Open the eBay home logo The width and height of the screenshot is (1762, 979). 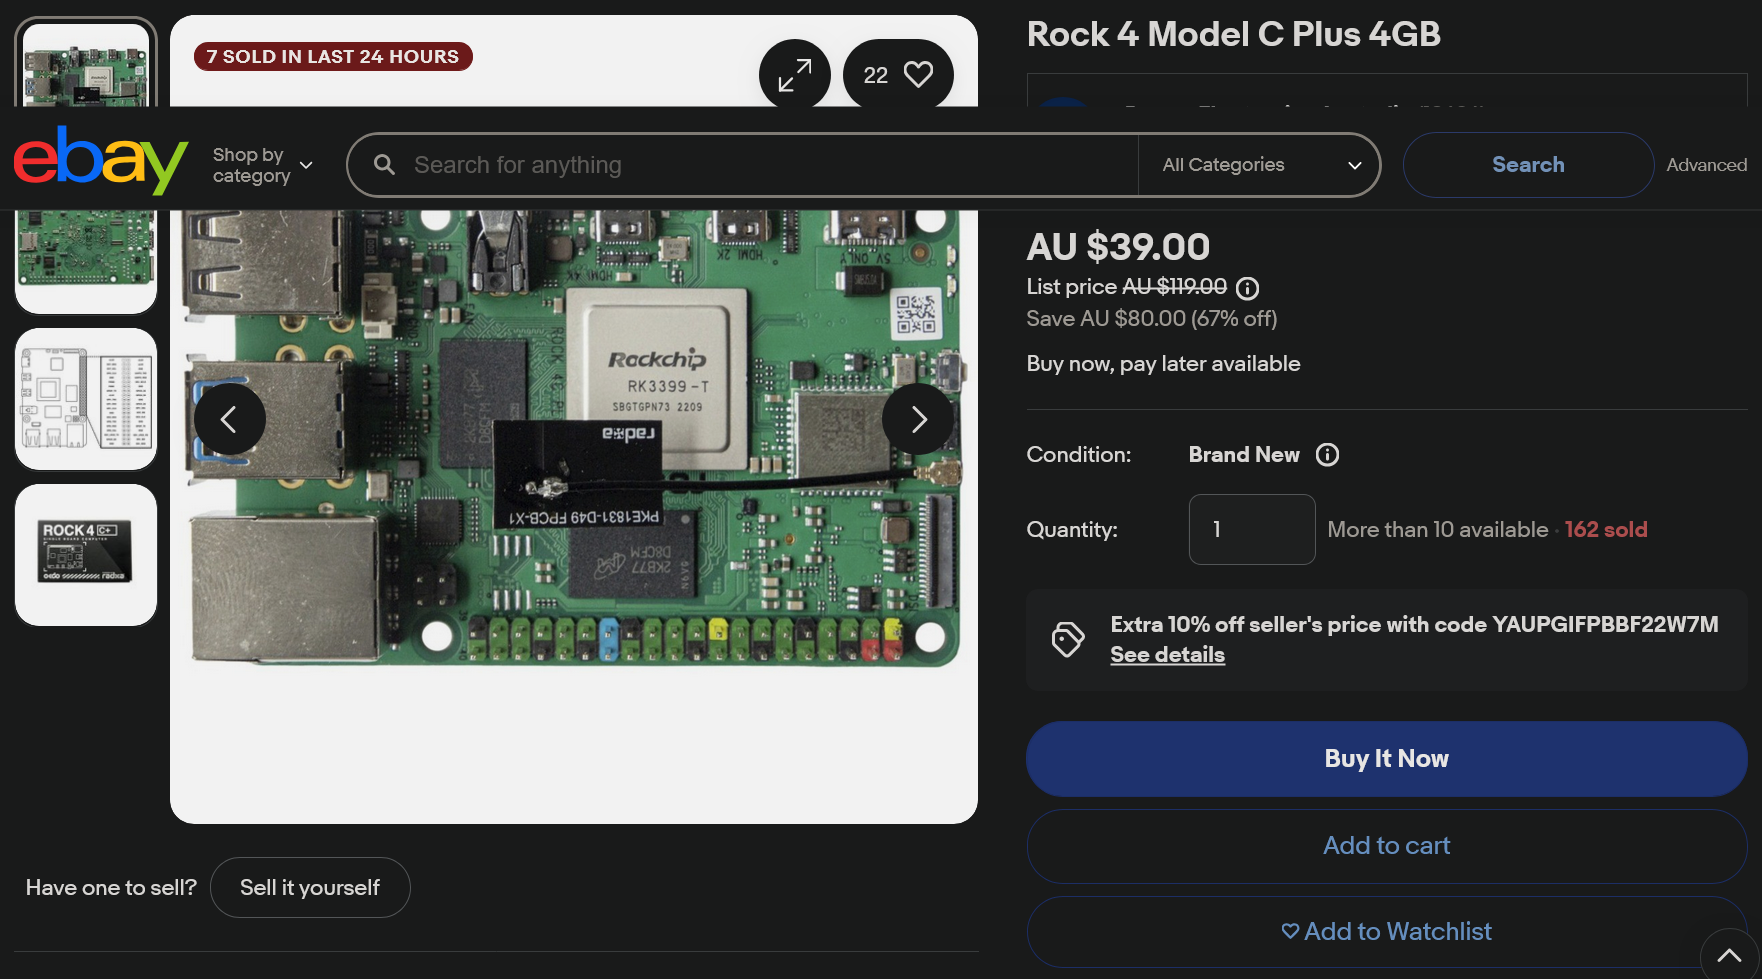point(100,160)
